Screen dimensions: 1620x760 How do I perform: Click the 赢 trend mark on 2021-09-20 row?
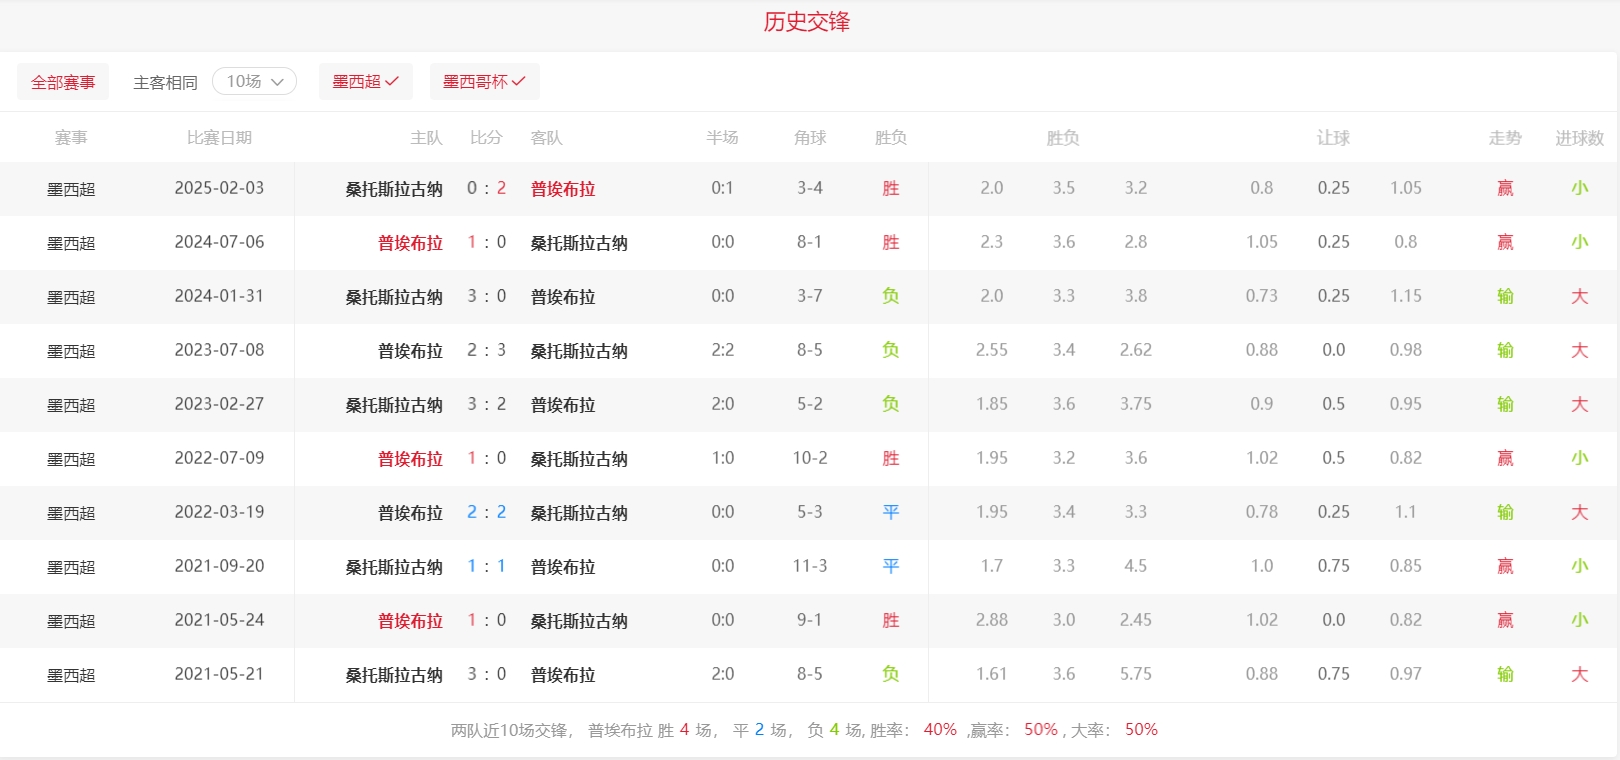pyautogui.click(x=1505, y=567)
